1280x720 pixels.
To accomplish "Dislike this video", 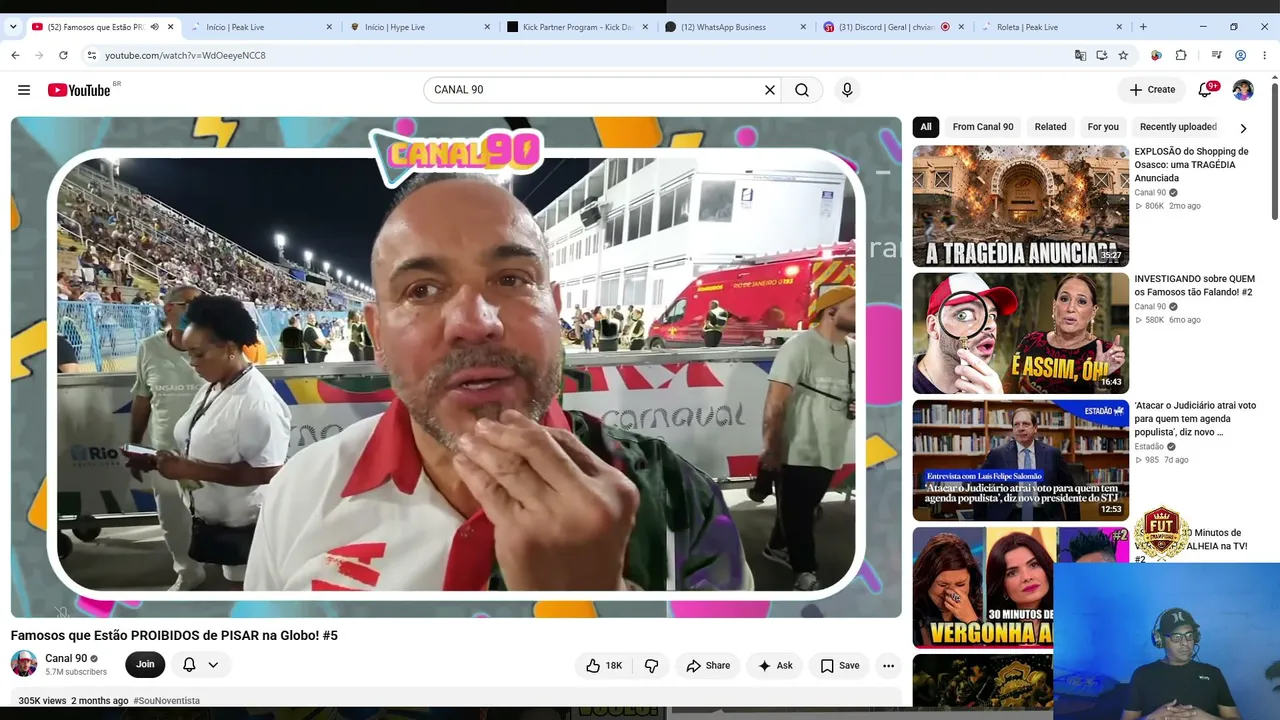I will click(651, 665).
